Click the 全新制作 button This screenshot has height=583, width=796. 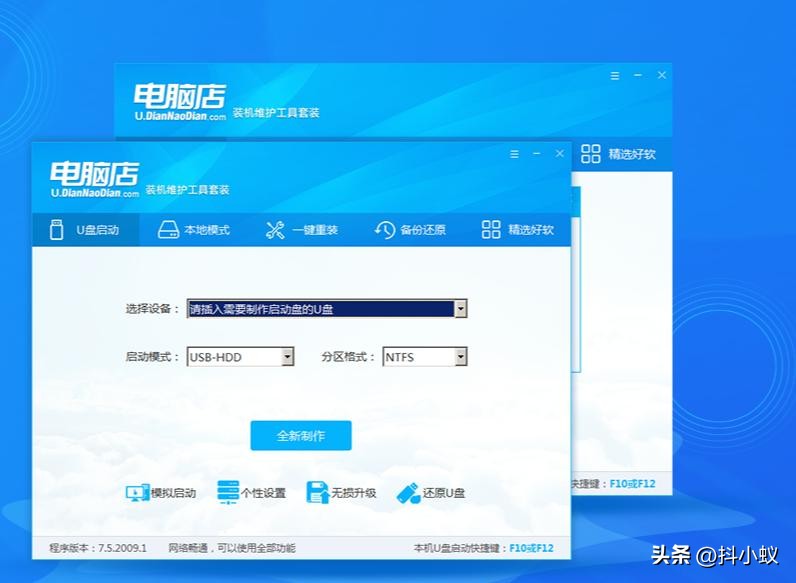(x=301, y=436)
